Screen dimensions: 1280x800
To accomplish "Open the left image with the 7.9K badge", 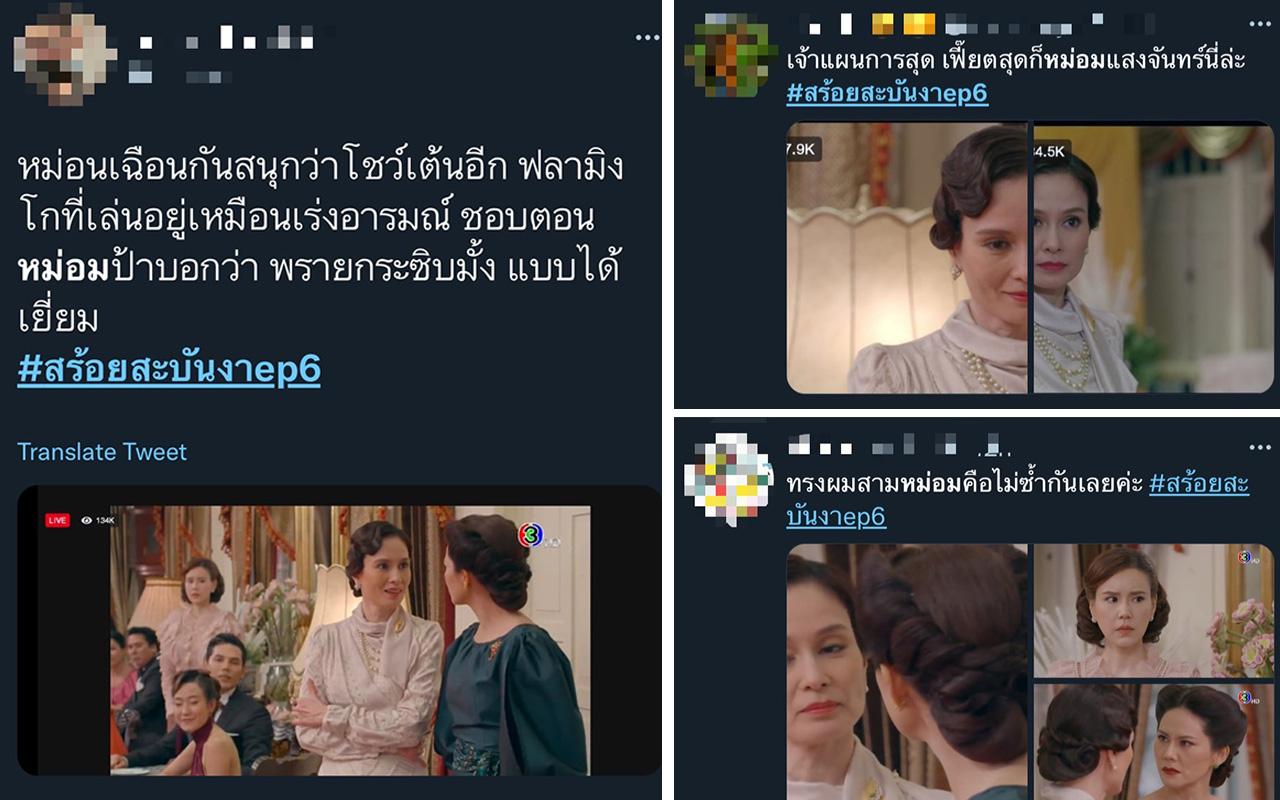I will pyautogui.click(x=907, y=258).
